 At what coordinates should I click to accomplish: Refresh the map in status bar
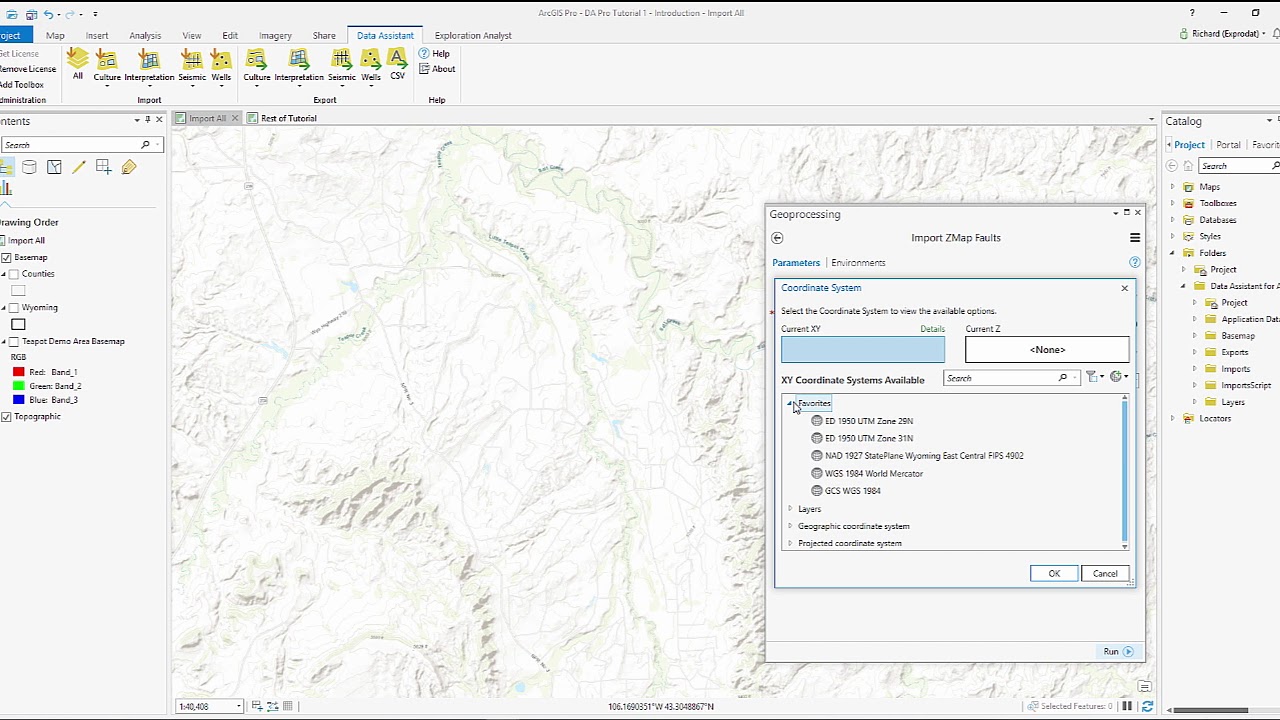(1147, 706)
